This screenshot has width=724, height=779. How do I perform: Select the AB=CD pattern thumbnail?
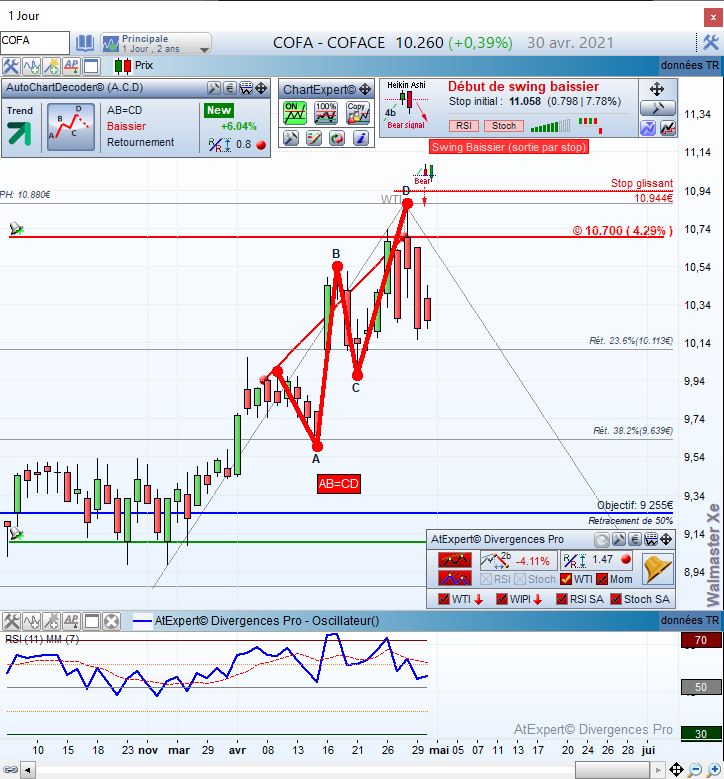coord(71,127)
